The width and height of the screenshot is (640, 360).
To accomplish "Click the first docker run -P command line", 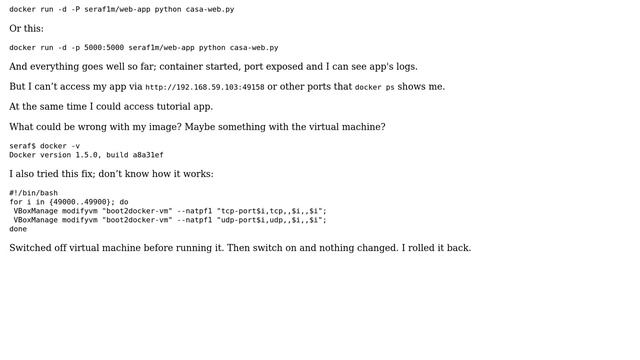I will click(122, 9).
